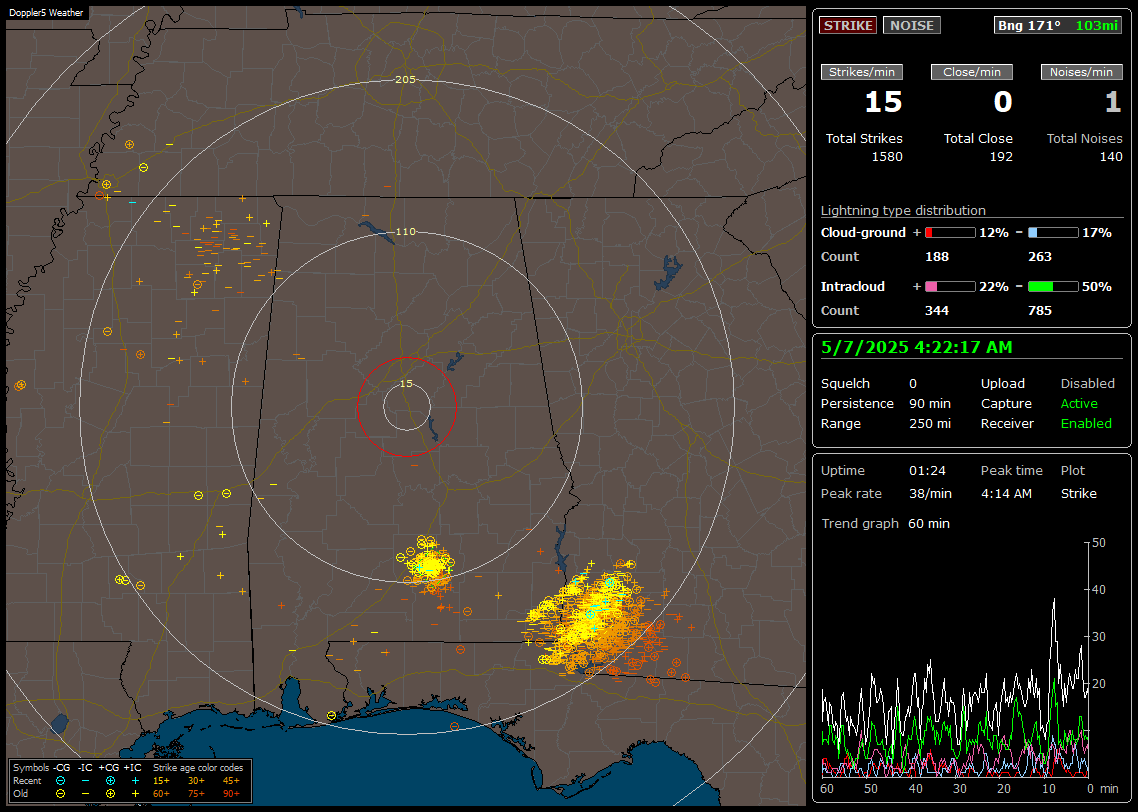1138x812 pixels.
Task: Click the 90+ strike age color code
Action: pyautogui.click(x=231, y=794)
